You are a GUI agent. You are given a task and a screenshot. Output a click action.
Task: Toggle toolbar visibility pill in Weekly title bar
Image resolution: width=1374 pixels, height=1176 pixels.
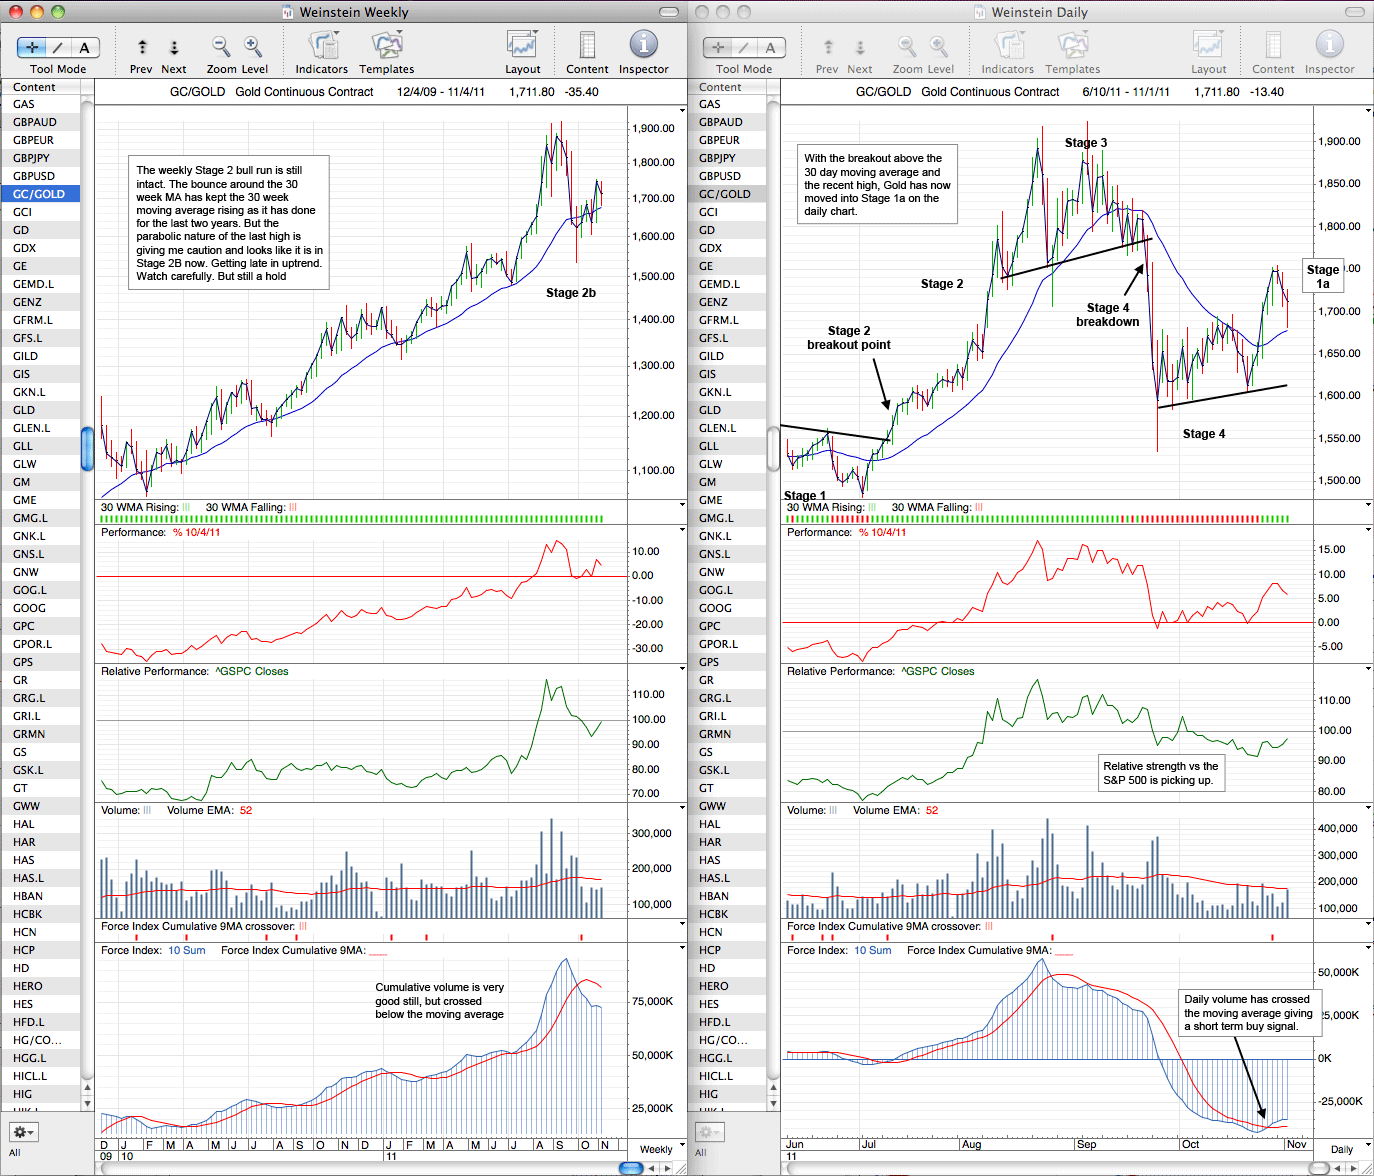(670, 12)
